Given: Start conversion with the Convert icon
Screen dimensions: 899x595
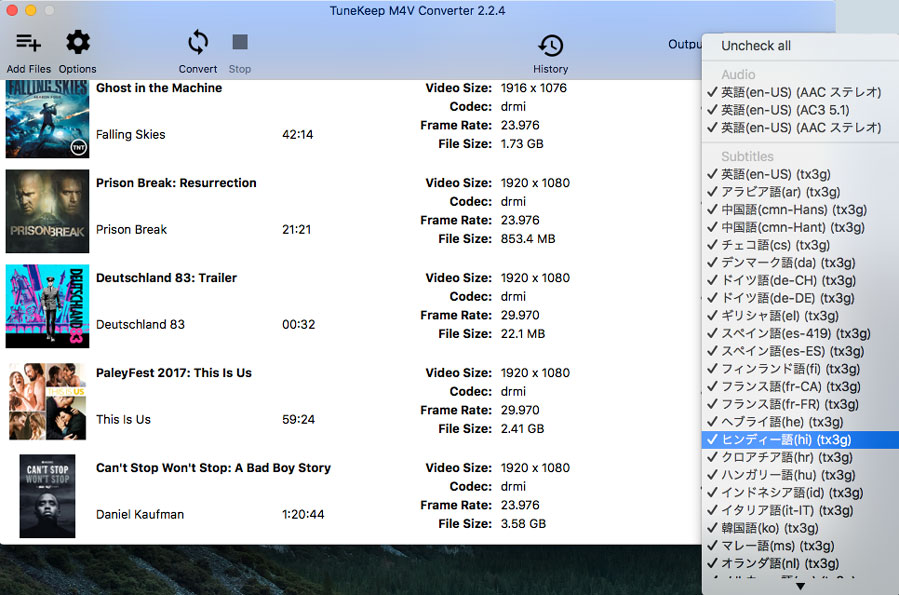Looking at the screenshot, I should point(198,42).
